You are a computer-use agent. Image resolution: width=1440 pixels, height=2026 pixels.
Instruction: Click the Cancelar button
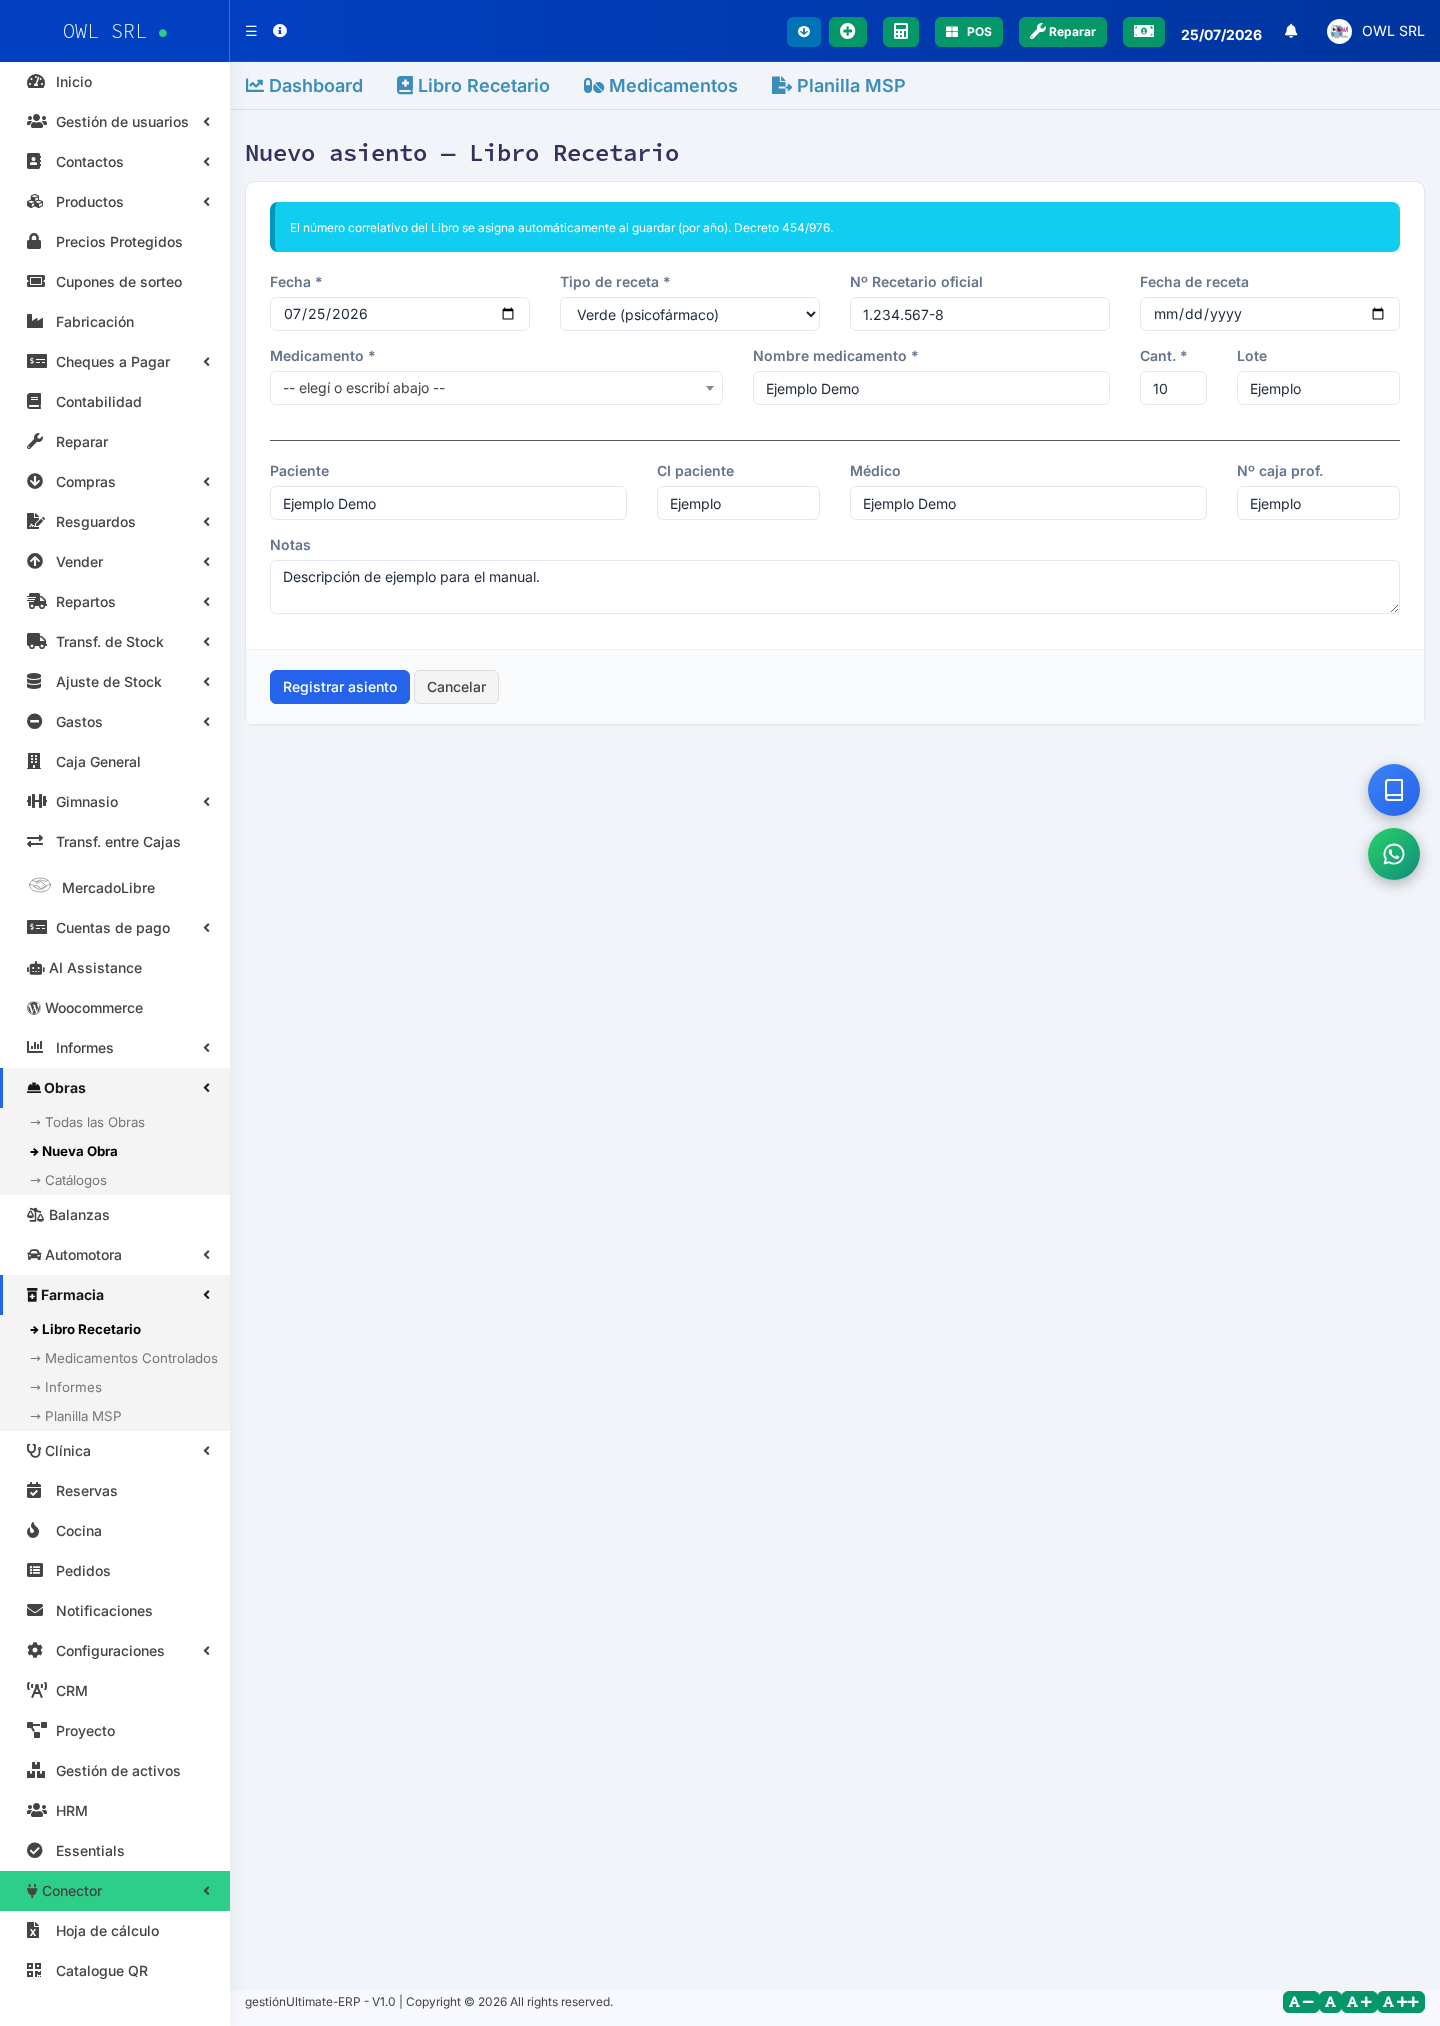coord(456,687)
